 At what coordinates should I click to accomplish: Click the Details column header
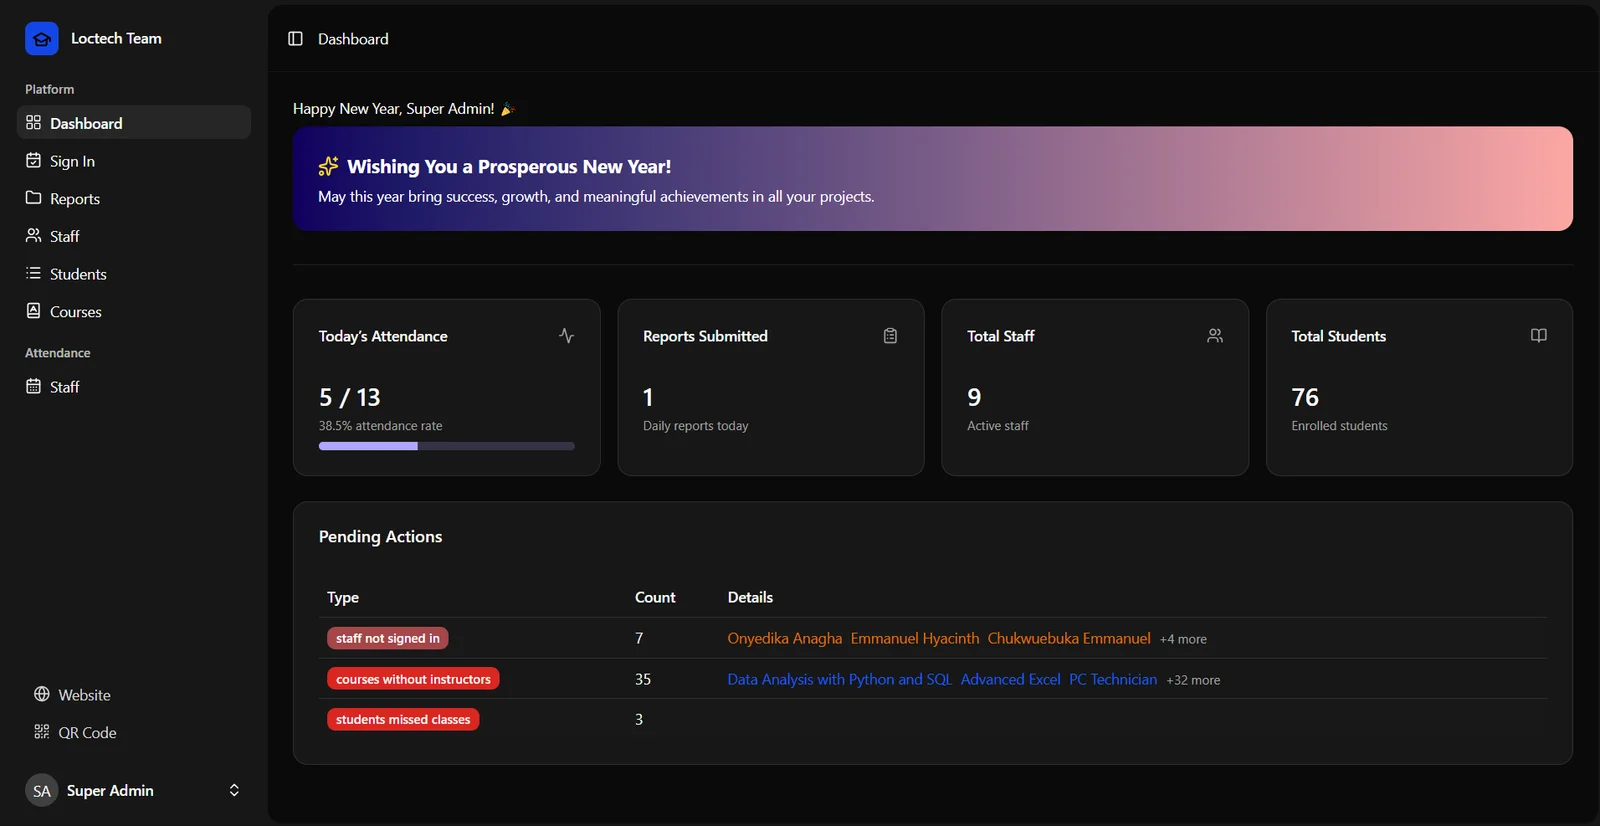[x=750, y=597]
